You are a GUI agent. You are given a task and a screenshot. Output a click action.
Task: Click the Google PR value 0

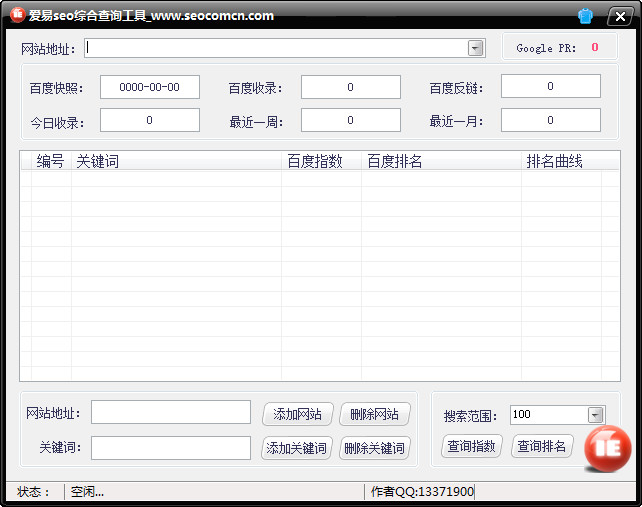595,48
